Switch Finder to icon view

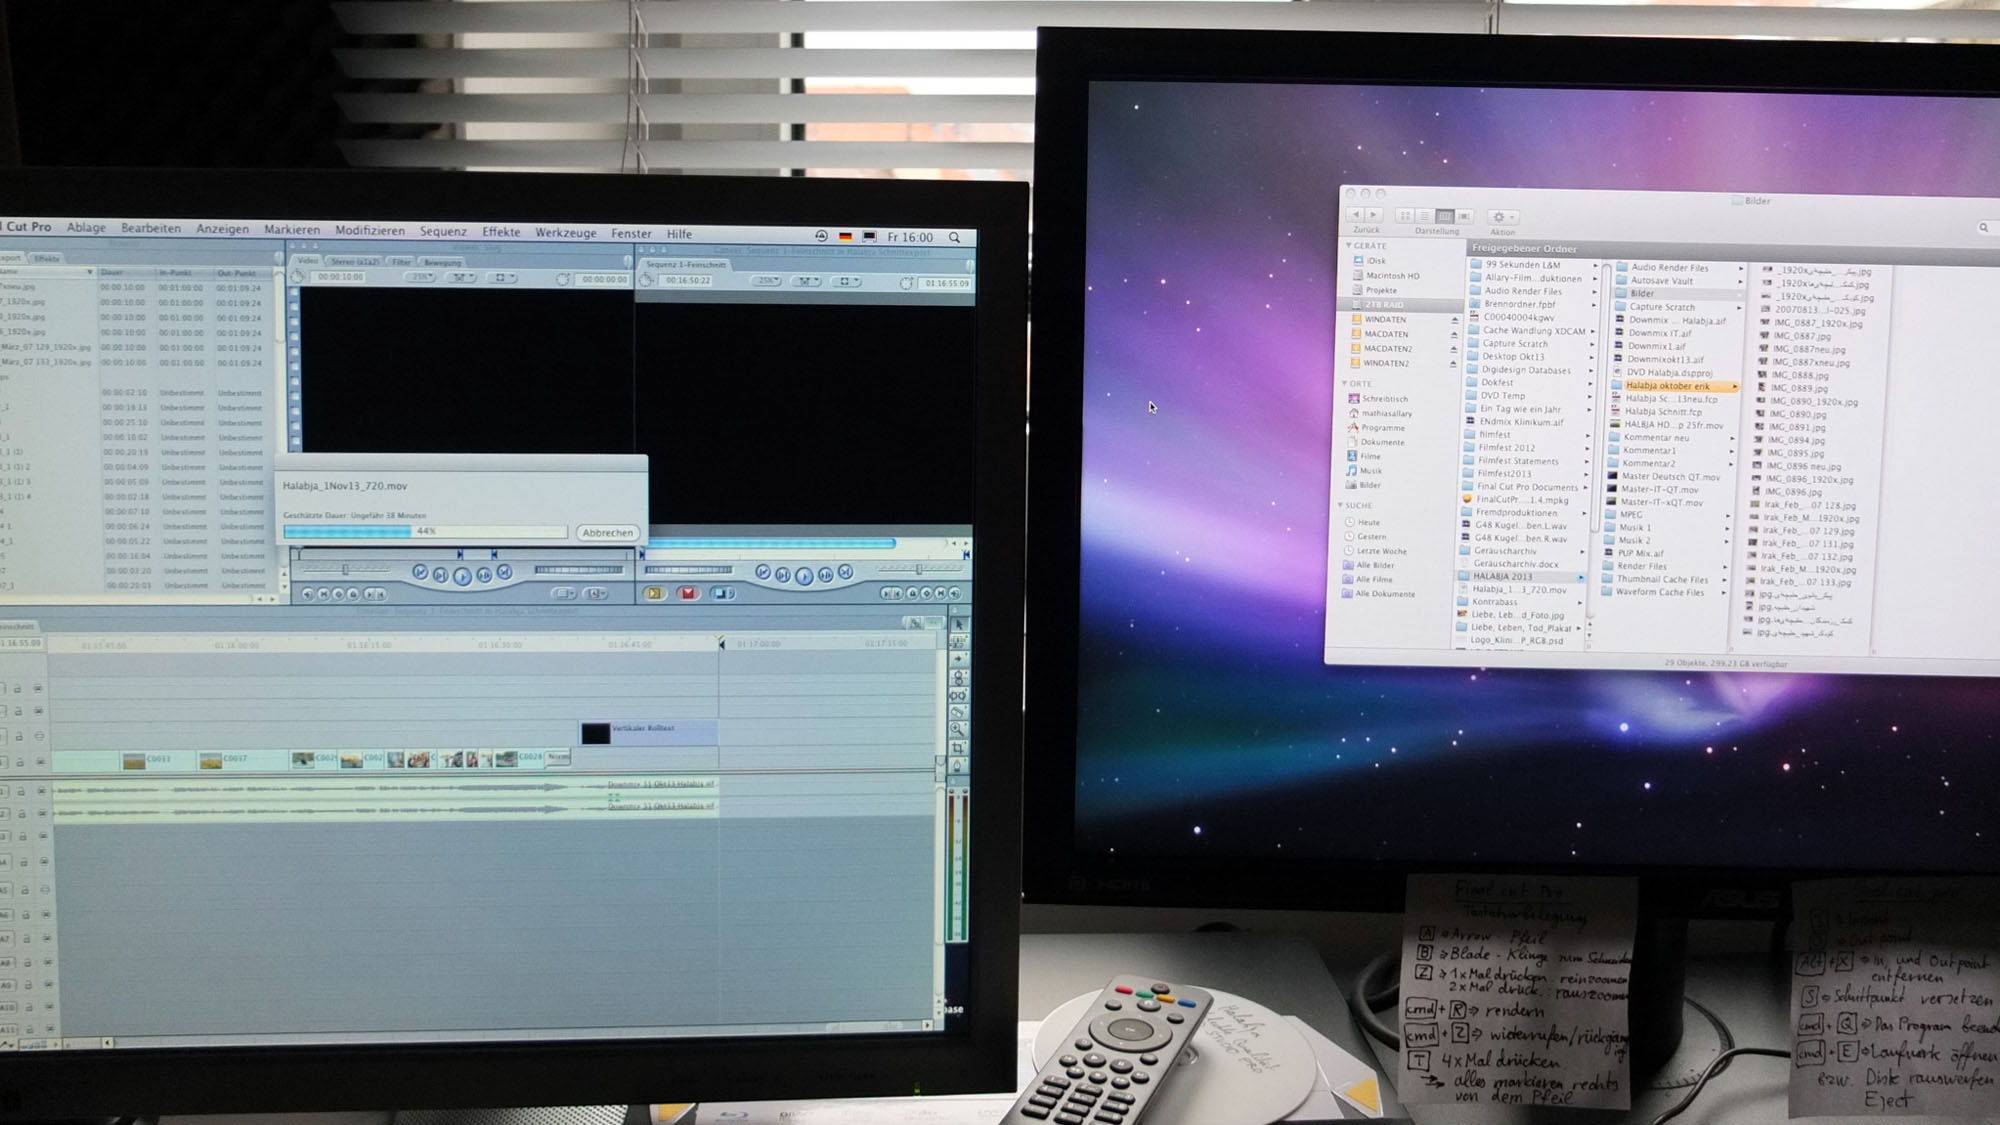(1405, 216)
